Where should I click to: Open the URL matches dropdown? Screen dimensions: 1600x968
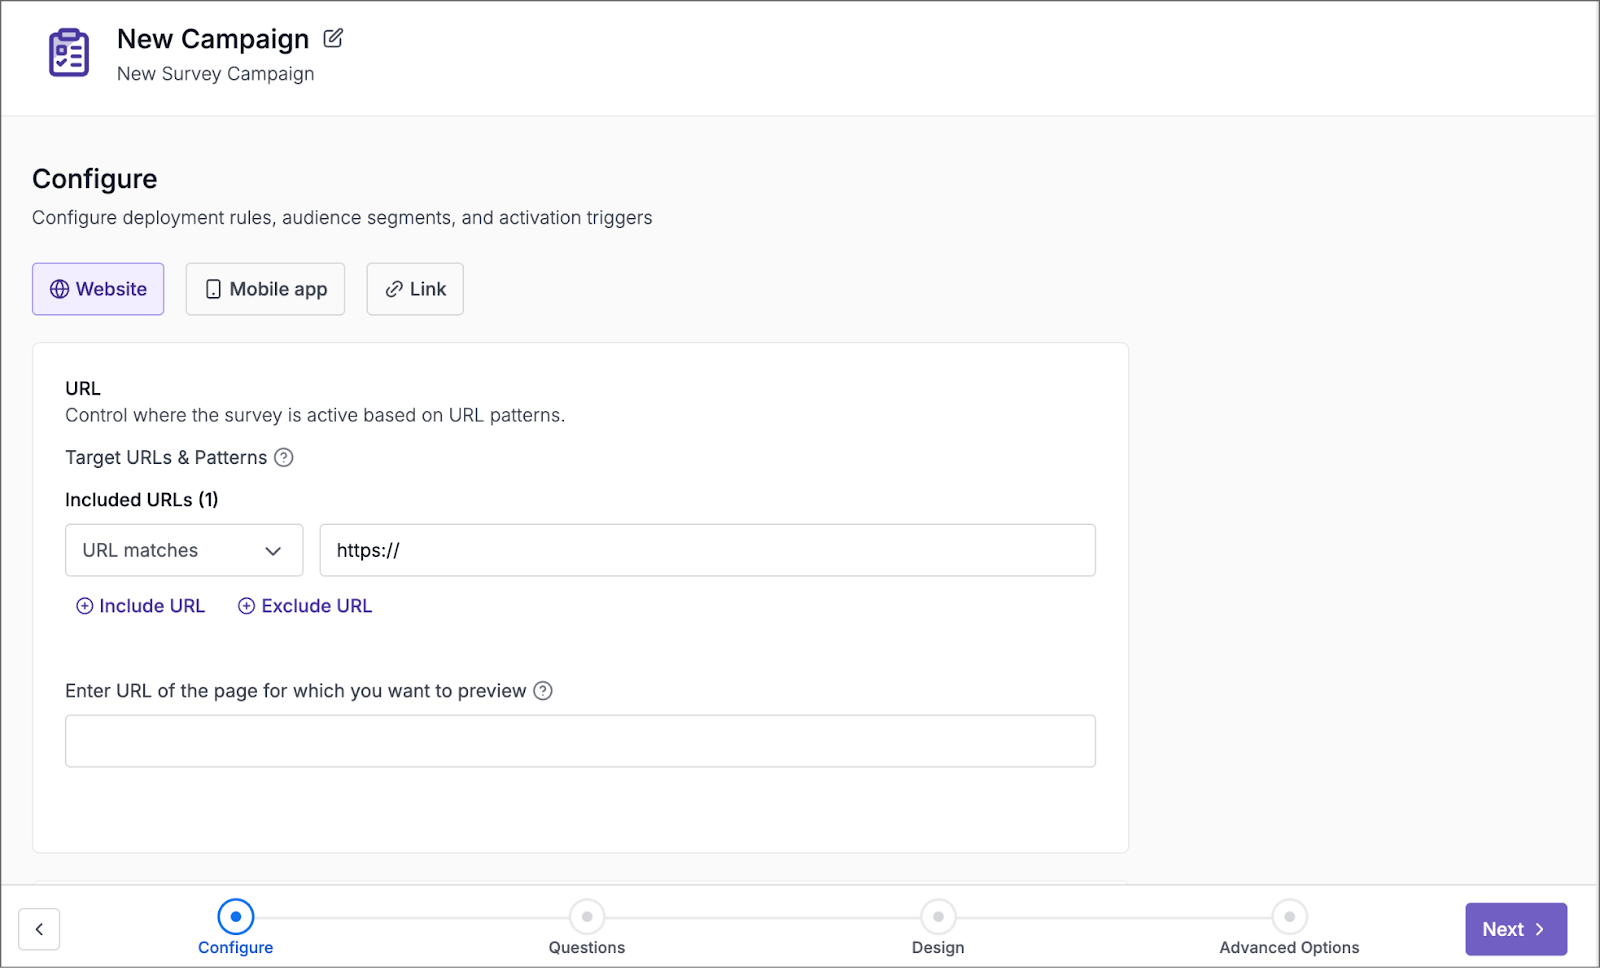(183, 550)
